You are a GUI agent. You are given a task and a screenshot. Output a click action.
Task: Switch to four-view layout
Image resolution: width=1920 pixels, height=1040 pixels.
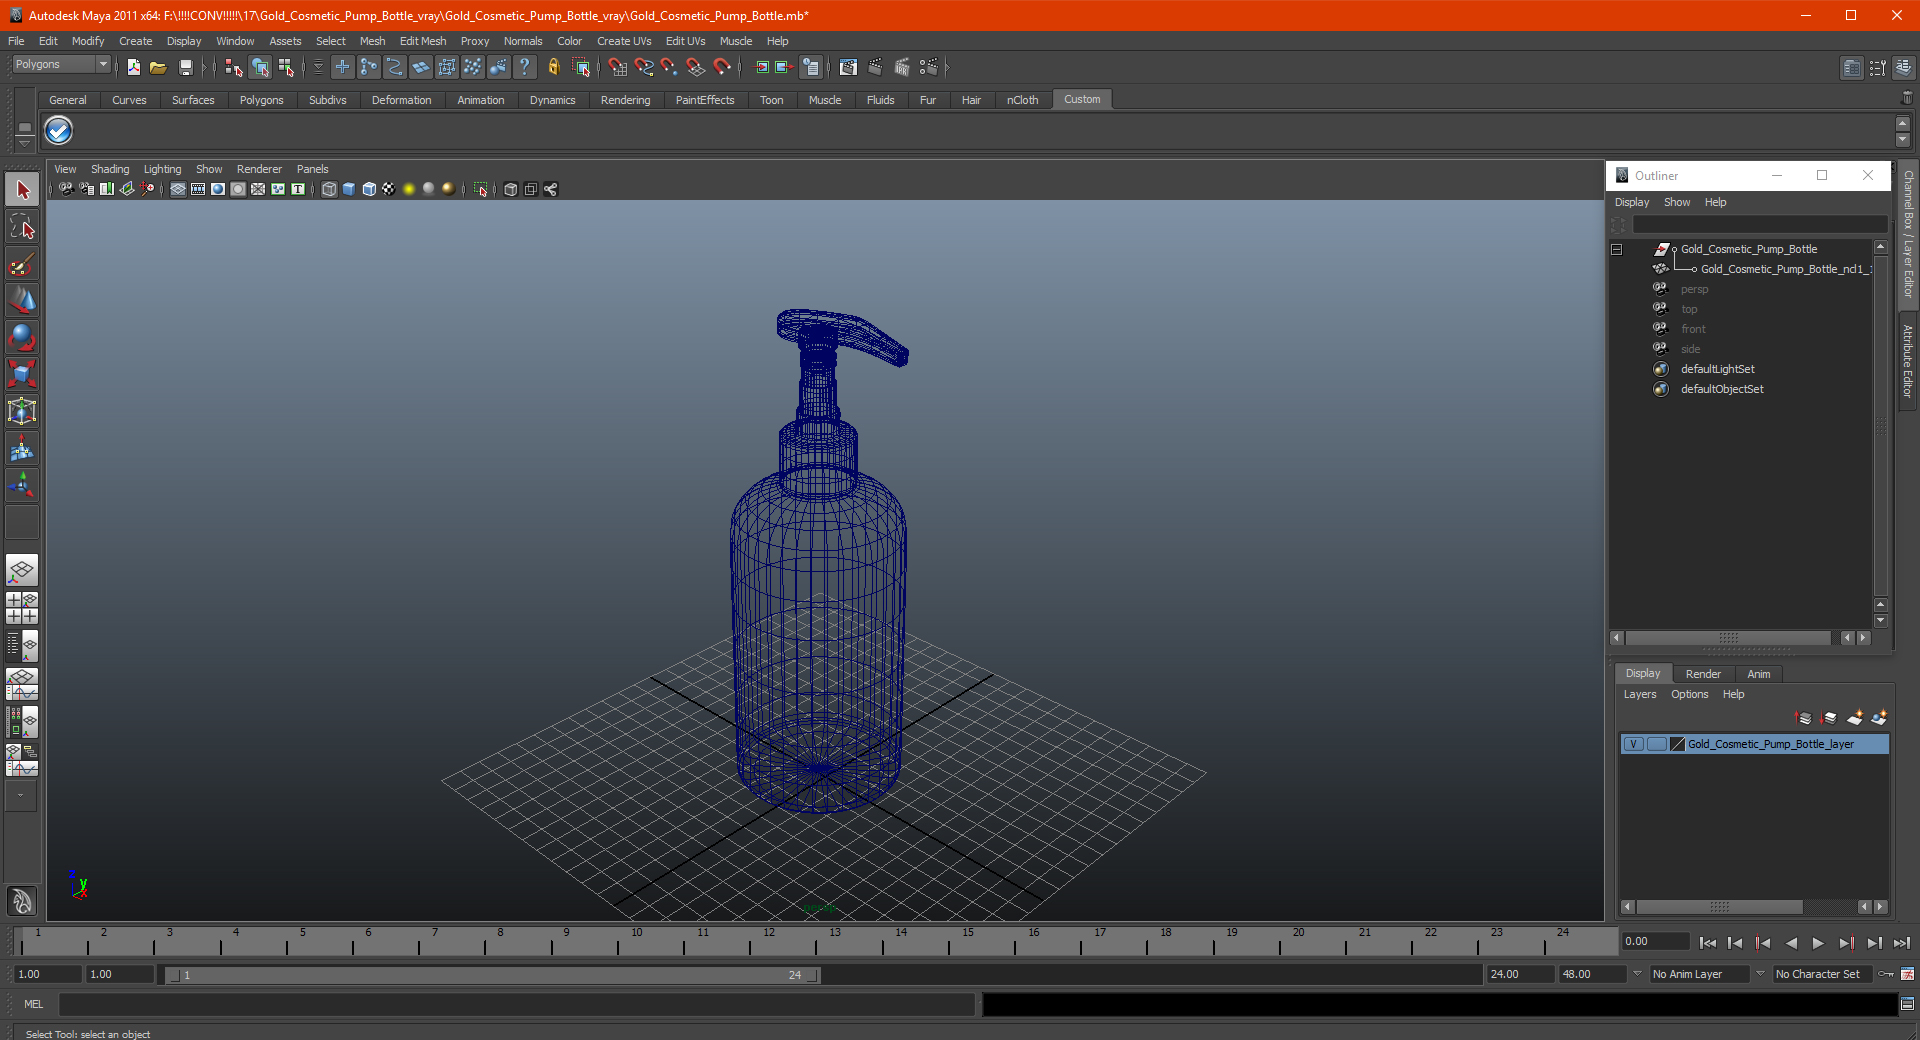coord(22,608)
